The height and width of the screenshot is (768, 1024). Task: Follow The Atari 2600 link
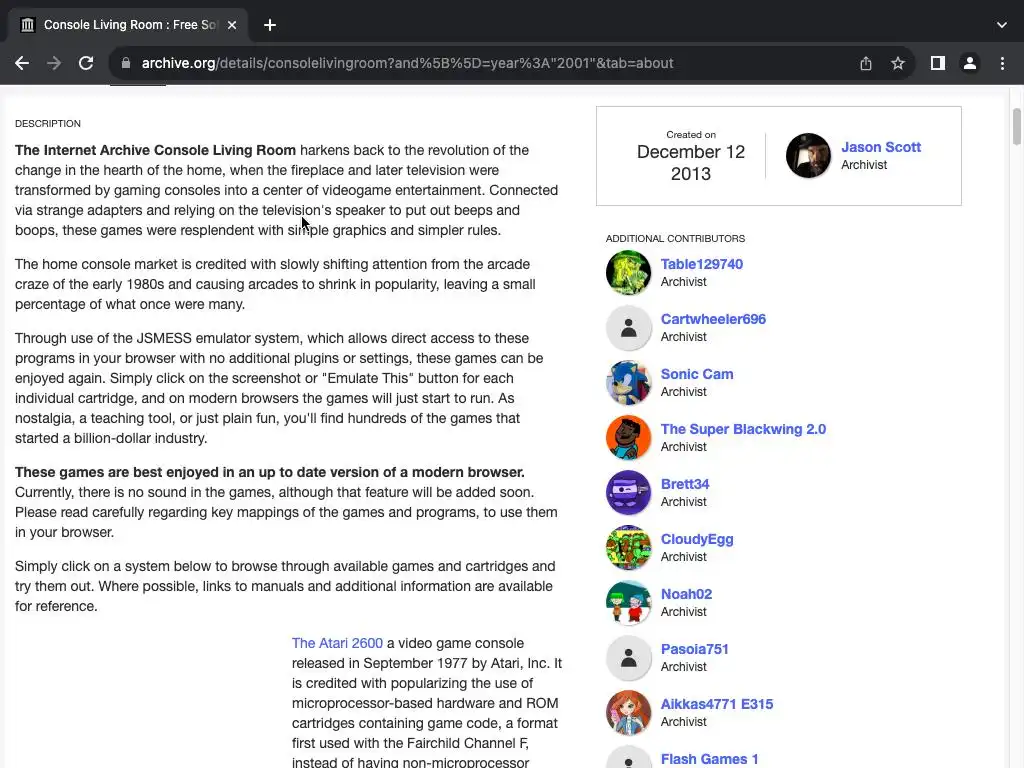coord(337,643)
